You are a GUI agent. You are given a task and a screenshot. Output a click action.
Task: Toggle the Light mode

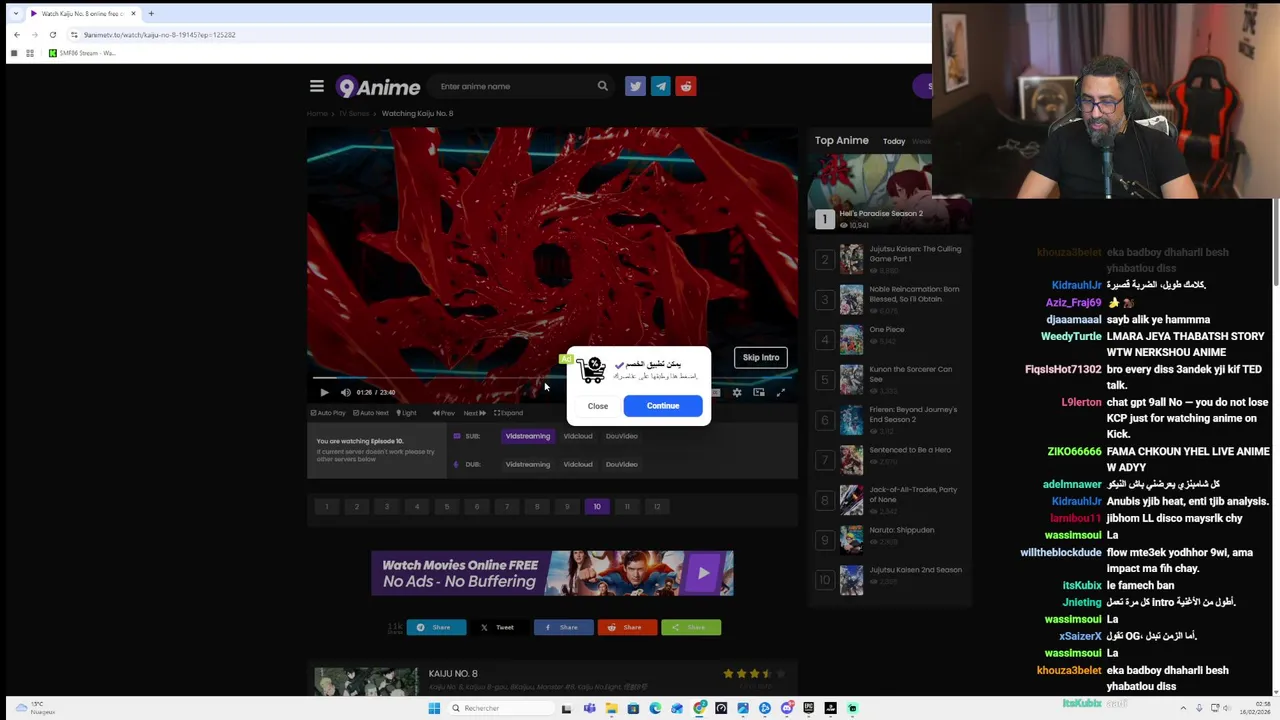(407, 413)
